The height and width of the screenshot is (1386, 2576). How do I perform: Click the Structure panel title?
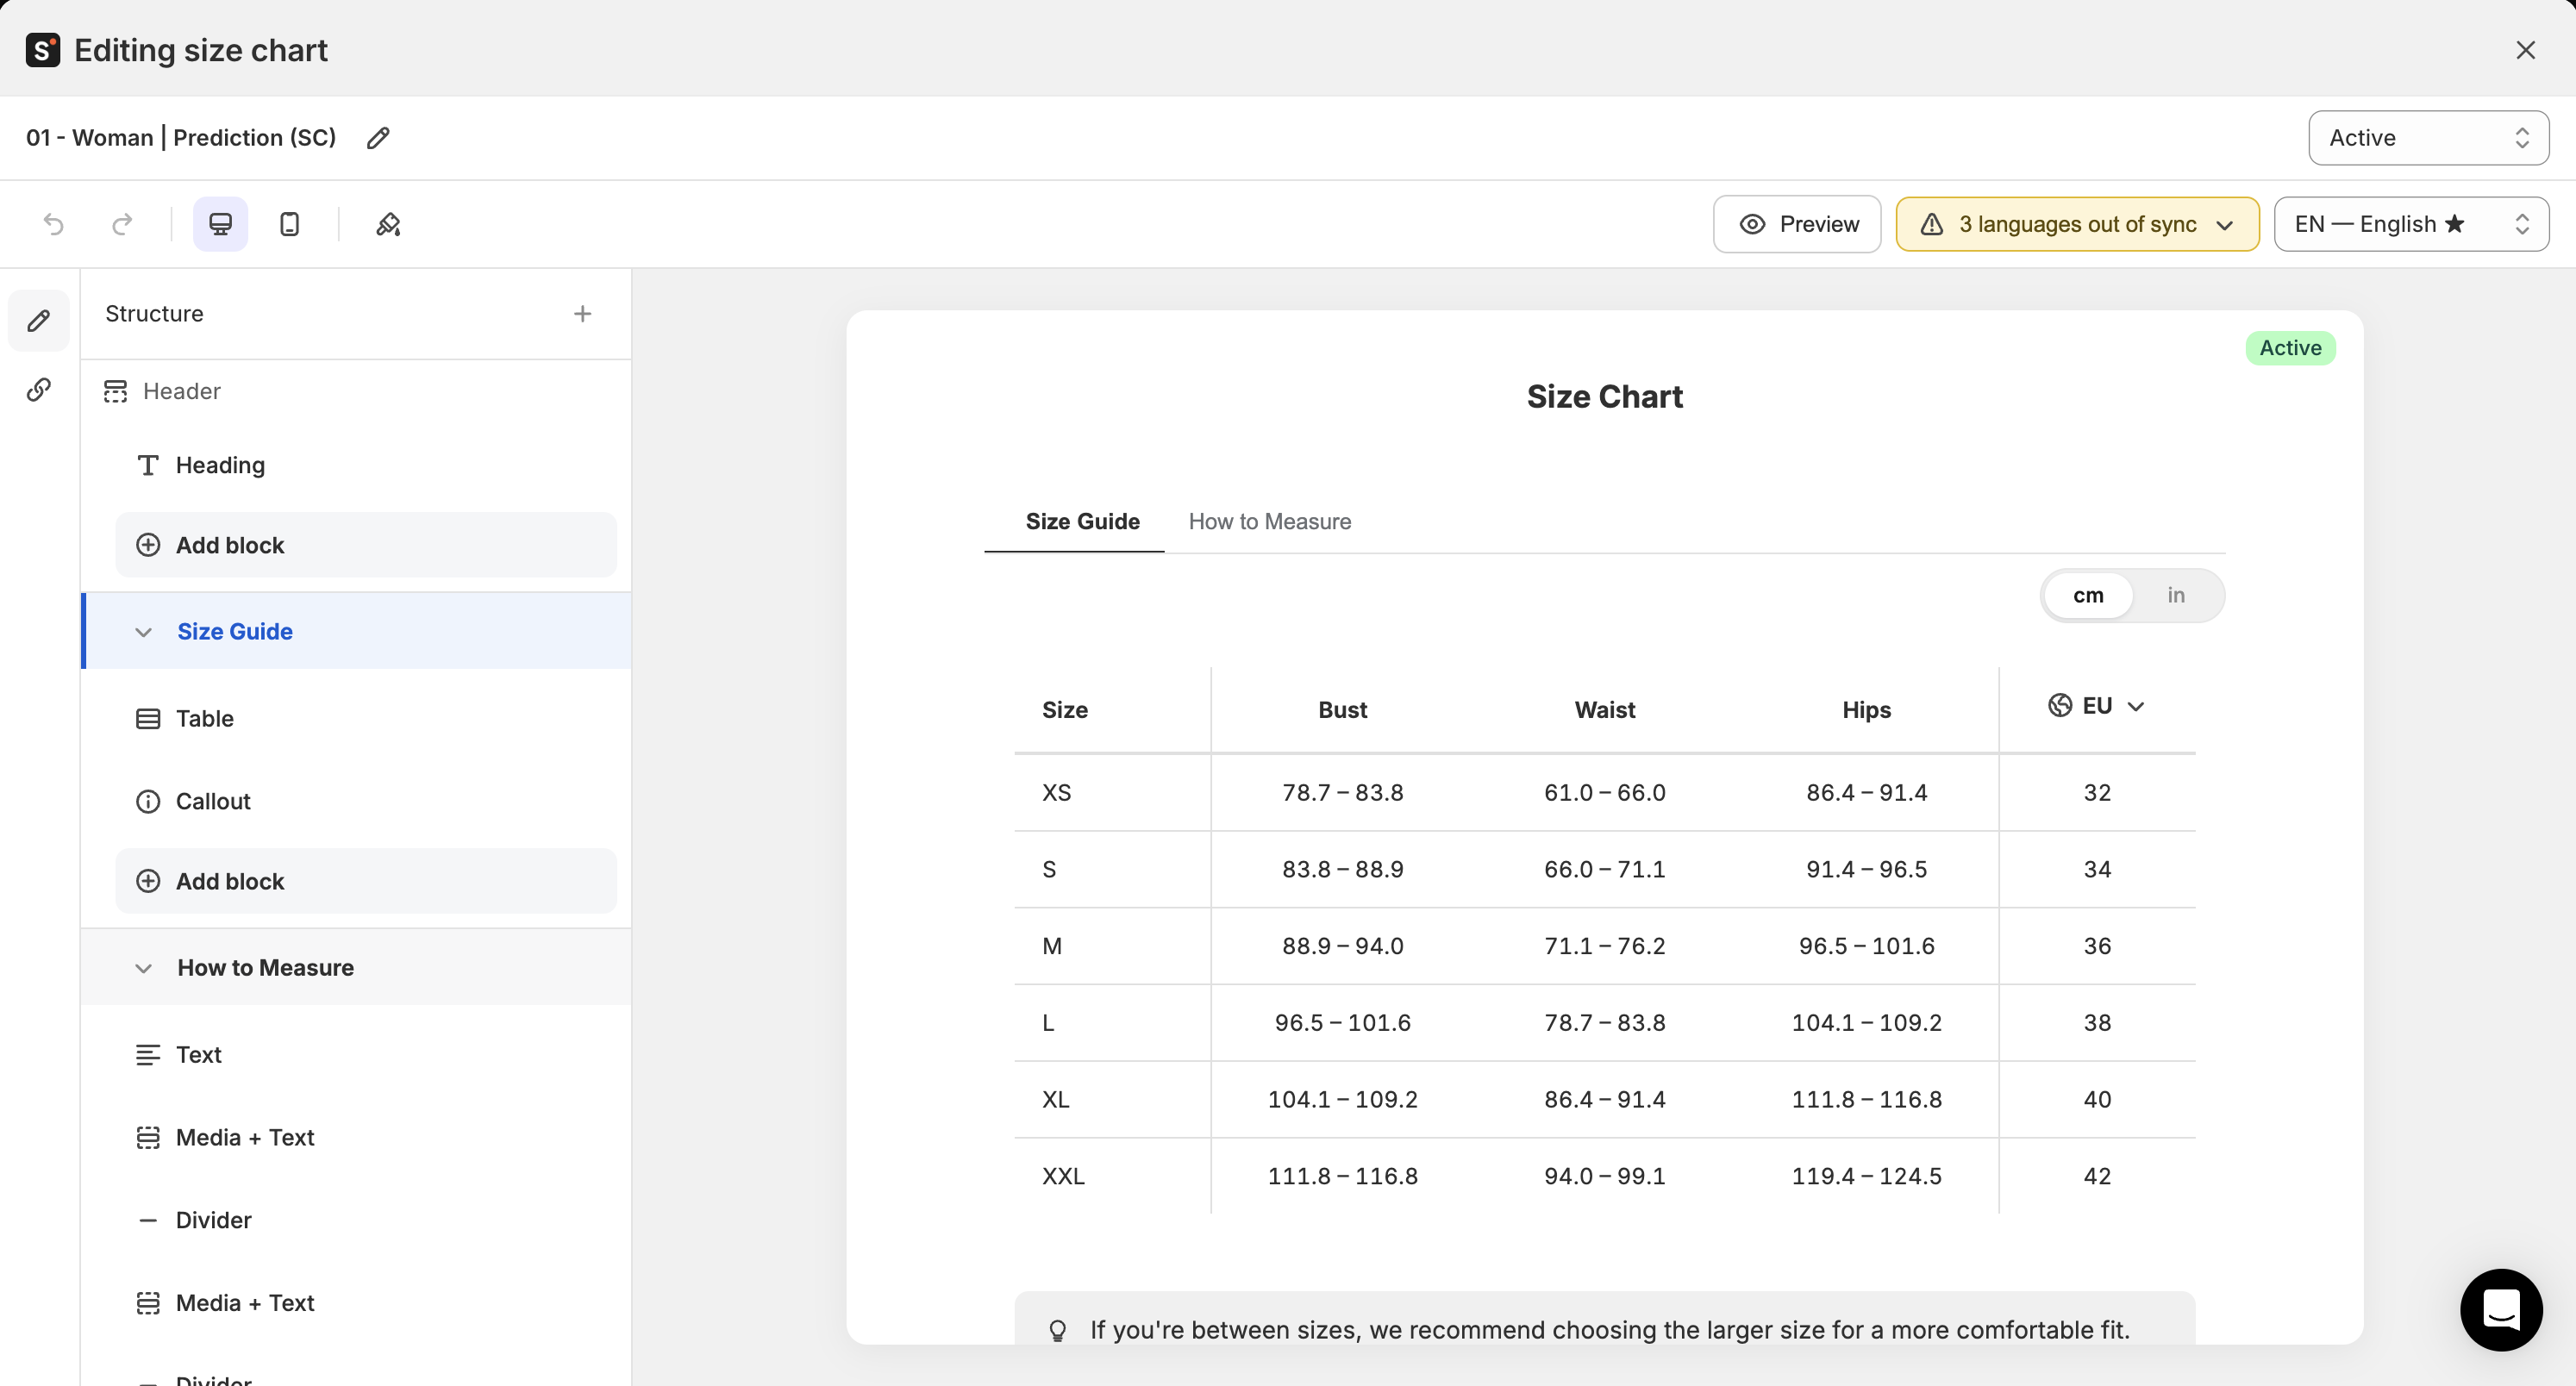(x=154, y=314)
